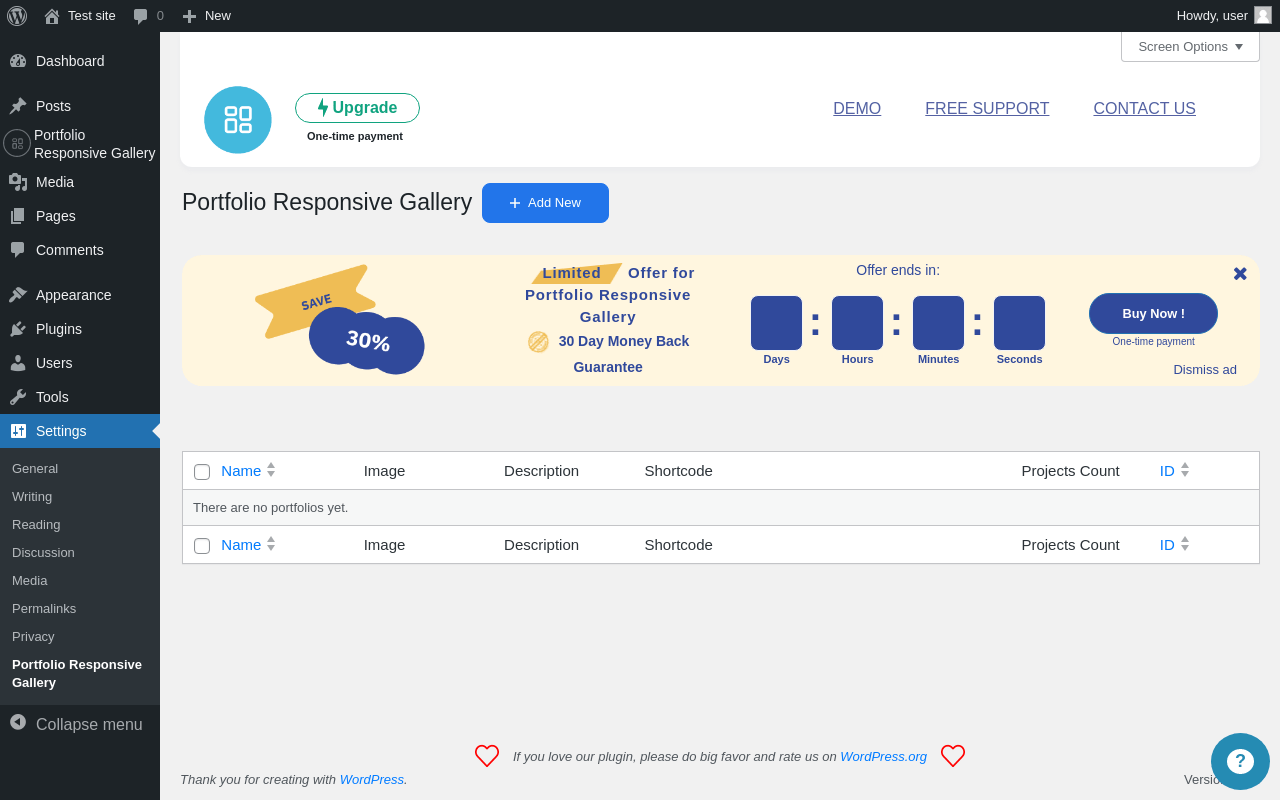
Task: Click the Save 30% badge graphic
Action: (x=340, y=320)
